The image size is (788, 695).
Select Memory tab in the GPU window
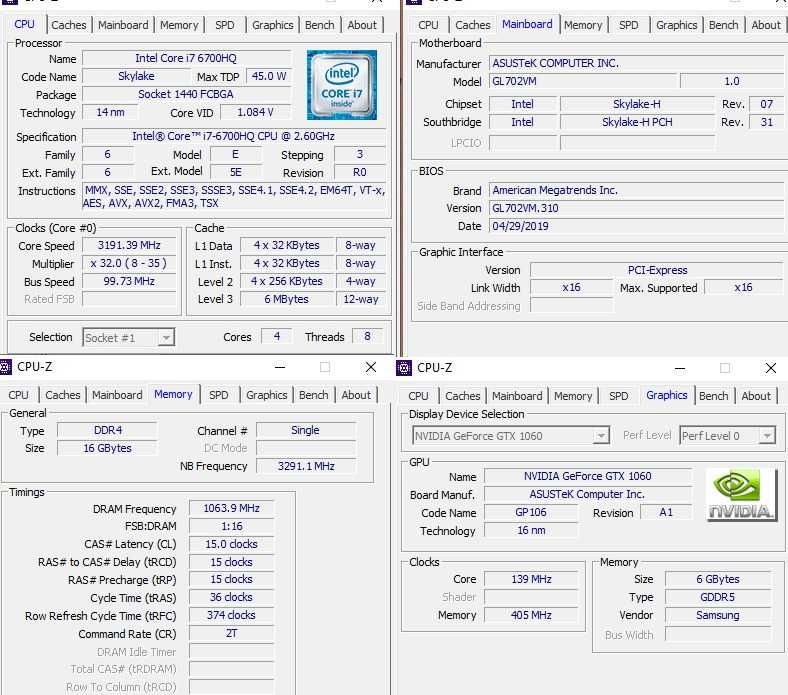coord(573,396)
